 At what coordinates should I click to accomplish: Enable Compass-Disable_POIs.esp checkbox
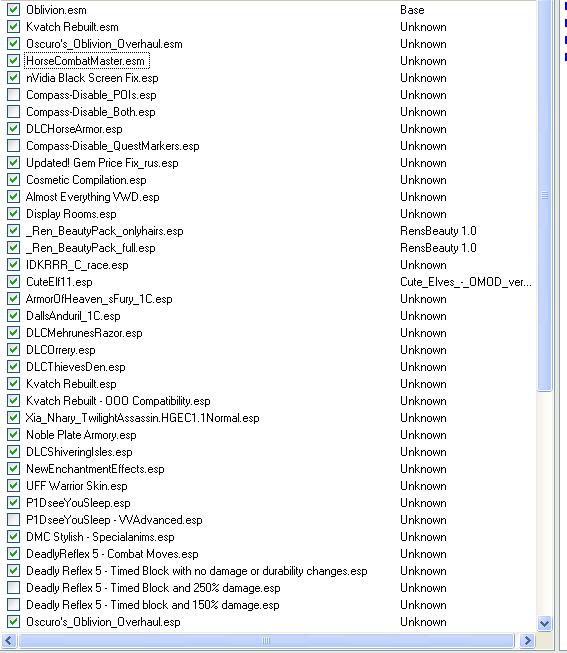13,95
